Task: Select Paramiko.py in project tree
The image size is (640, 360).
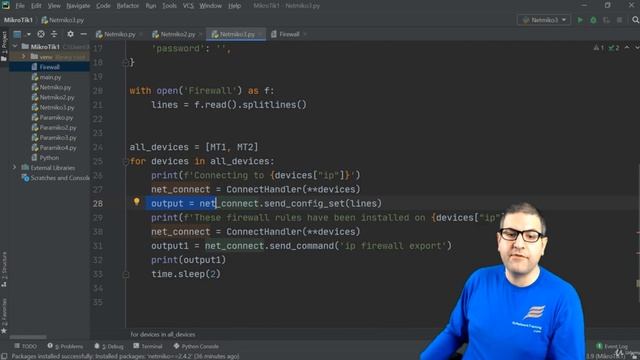Action: coord(56,118)
